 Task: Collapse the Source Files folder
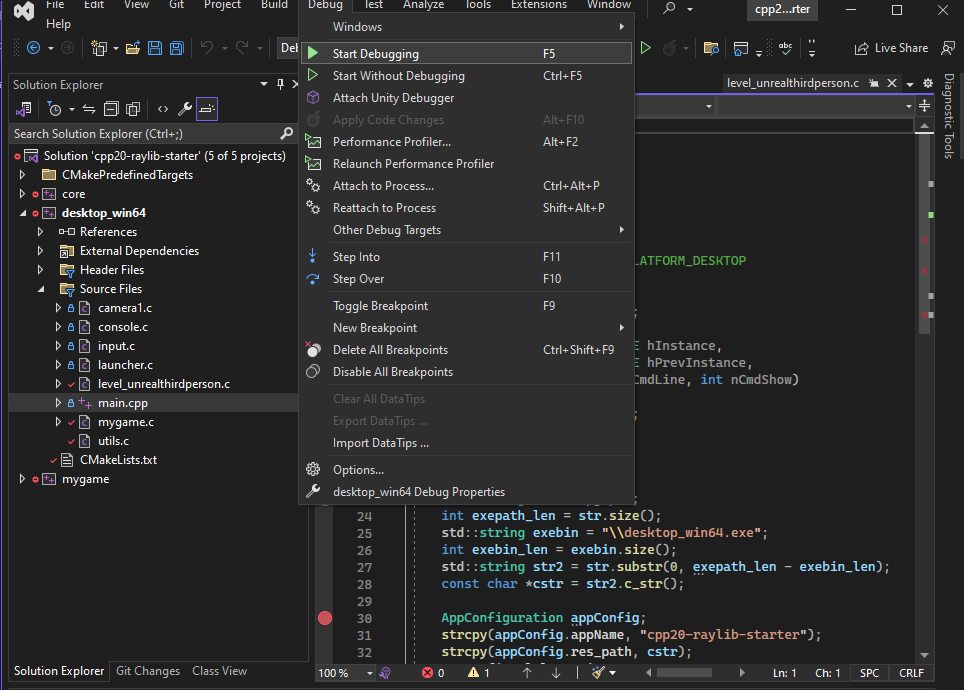coord(41,288)
